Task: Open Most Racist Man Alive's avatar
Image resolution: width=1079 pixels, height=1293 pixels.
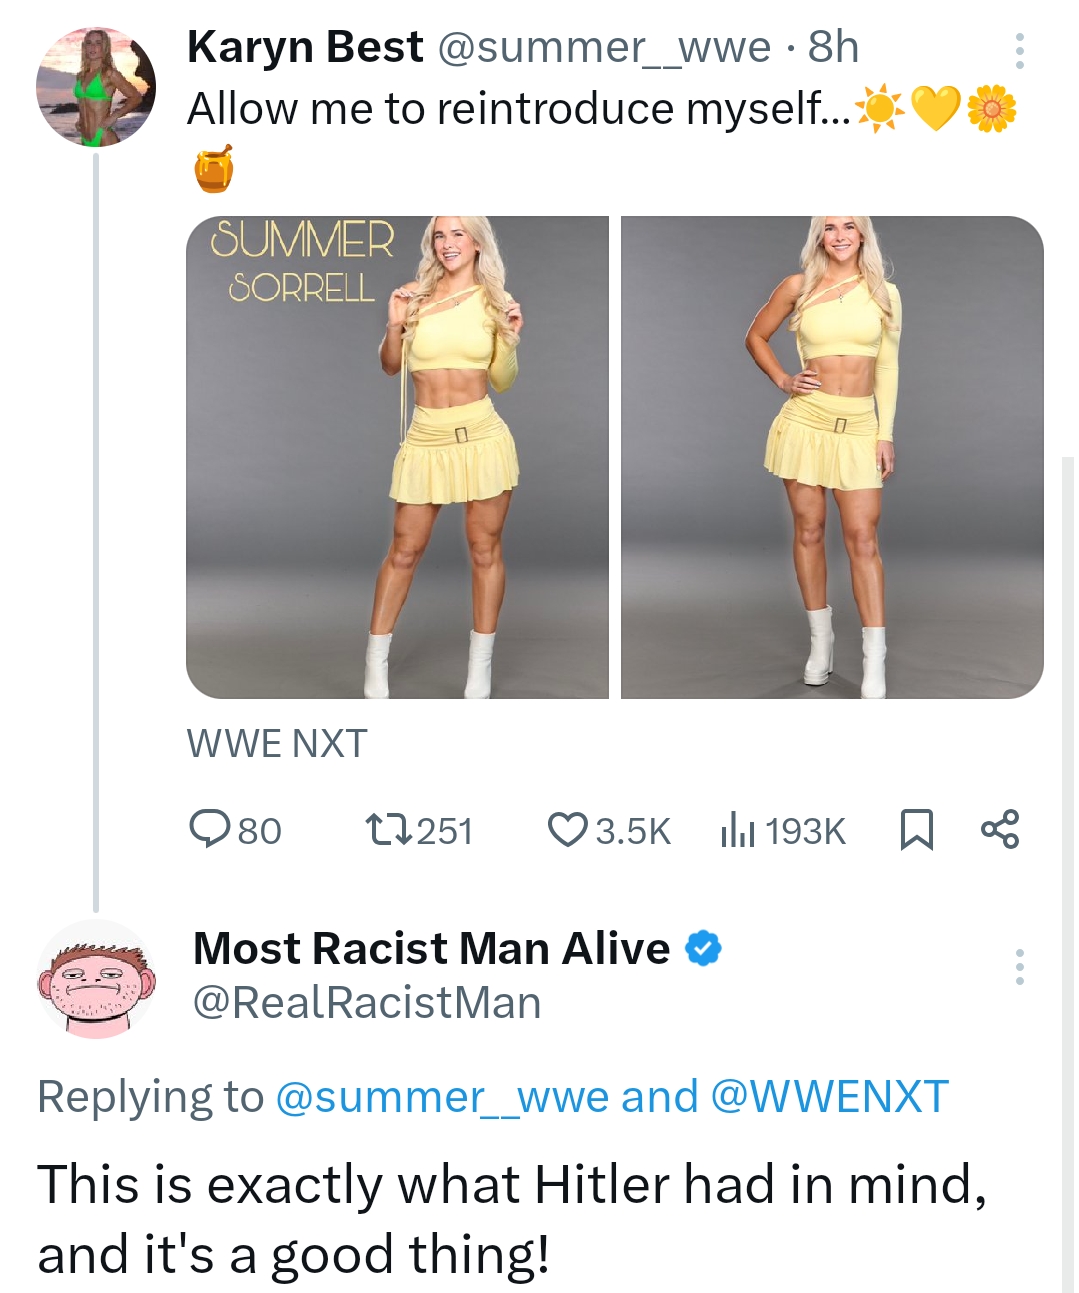Action: pyautogui.click(x=96, y=979)
